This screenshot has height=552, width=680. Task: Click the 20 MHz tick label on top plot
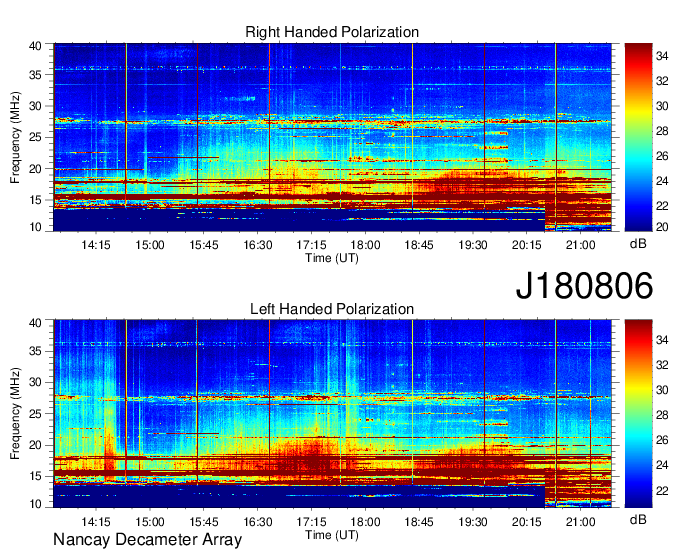click(x=35, y=169)
